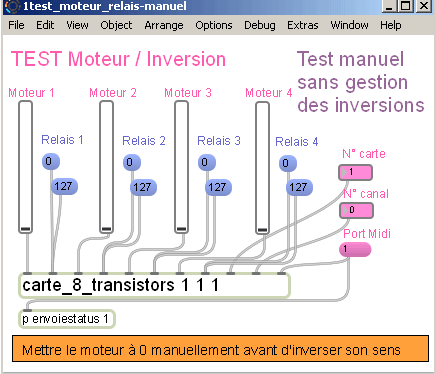
Task: Click the Port Midi message box
Action: click(x=355, y=249)
